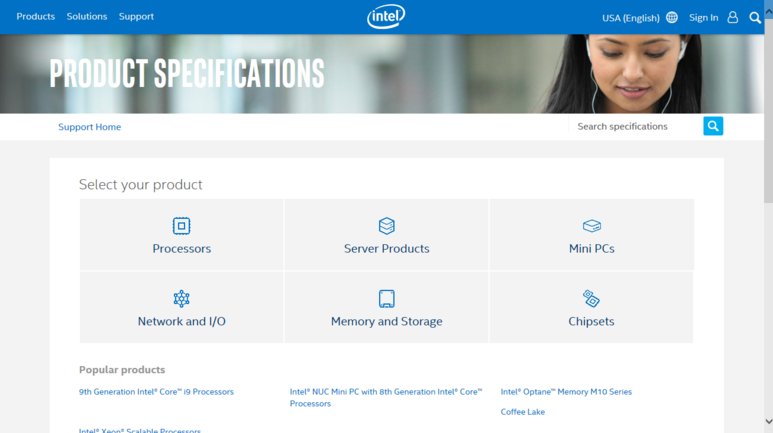This screenshot has height=433, width=773.
Task: Open 9th Generation Intel Core i9 Processors
Action: point(156,392)
